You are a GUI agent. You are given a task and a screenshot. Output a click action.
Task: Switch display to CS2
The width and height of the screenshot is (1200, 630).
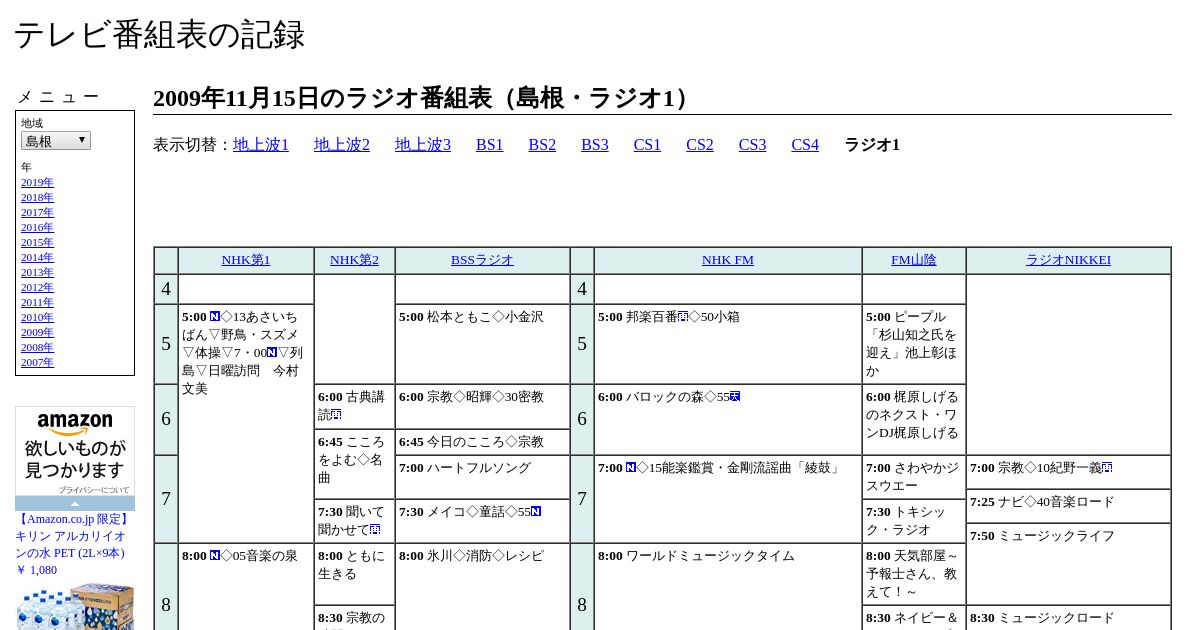[700, 145]
